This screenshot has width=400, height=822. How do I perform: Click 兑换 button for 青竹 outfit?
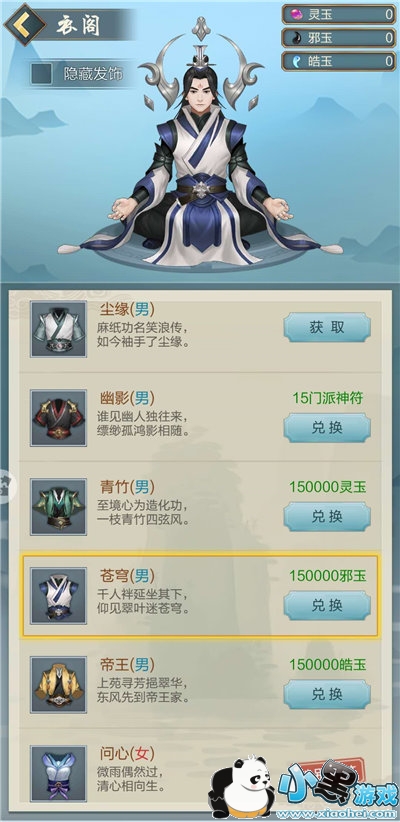(x=327, y=516)
